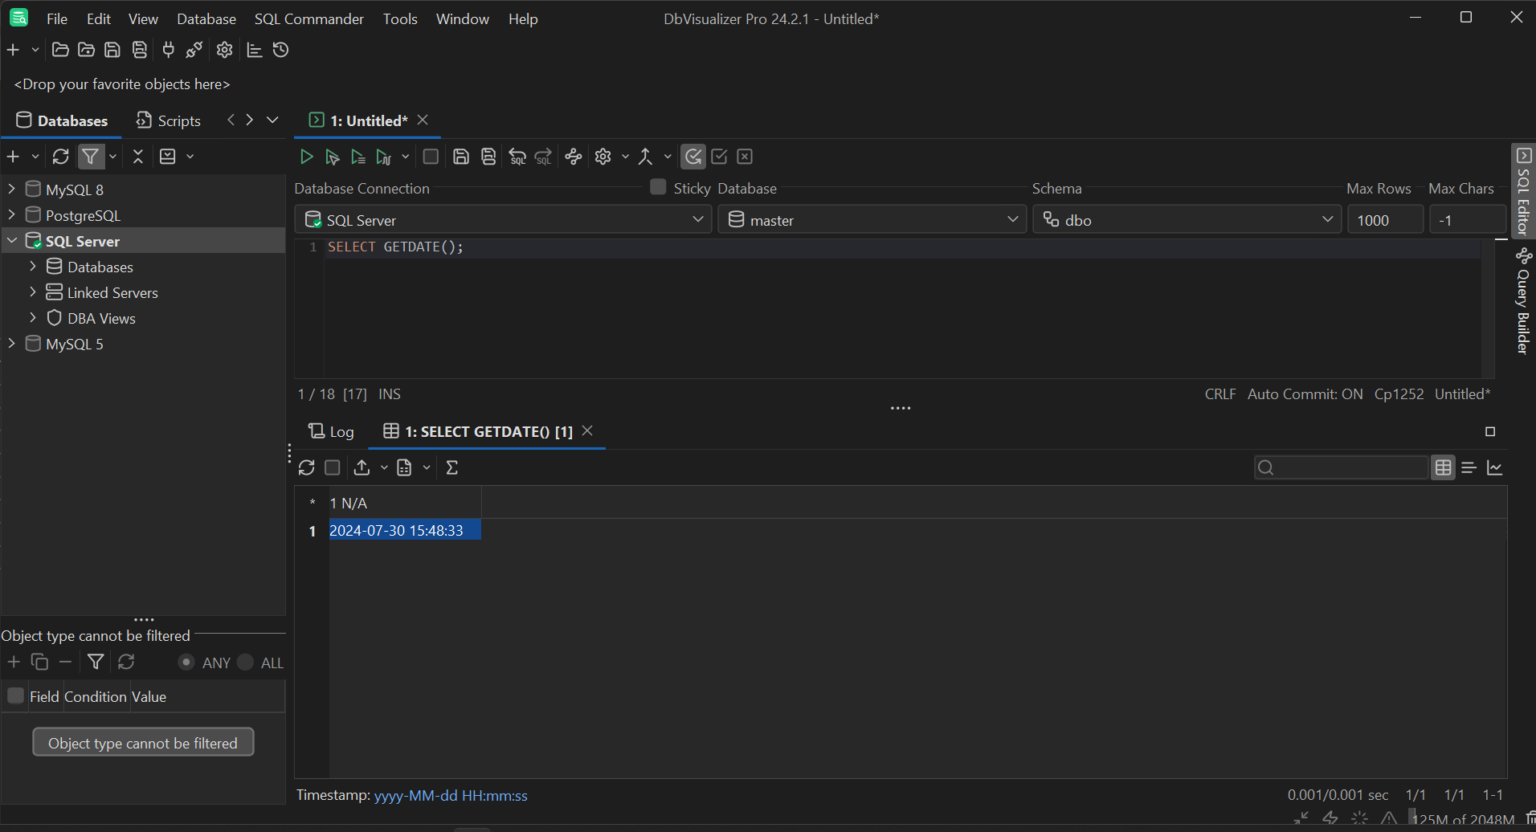The width and height of the screenshot is (1536, 832).
Task: Click the search field above the result grid
Action: click(1340, 467)
